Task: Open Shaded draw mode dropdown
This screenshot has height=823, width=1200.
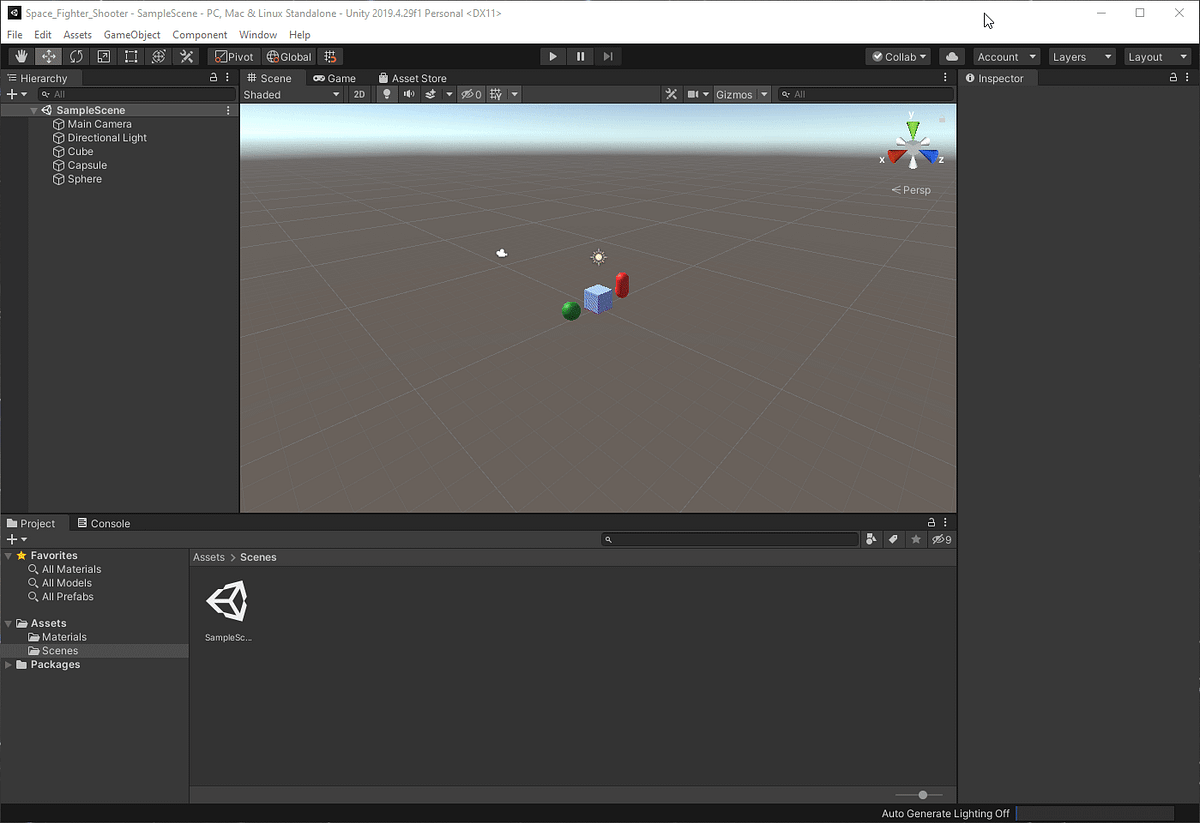Action: coord(292,94)
